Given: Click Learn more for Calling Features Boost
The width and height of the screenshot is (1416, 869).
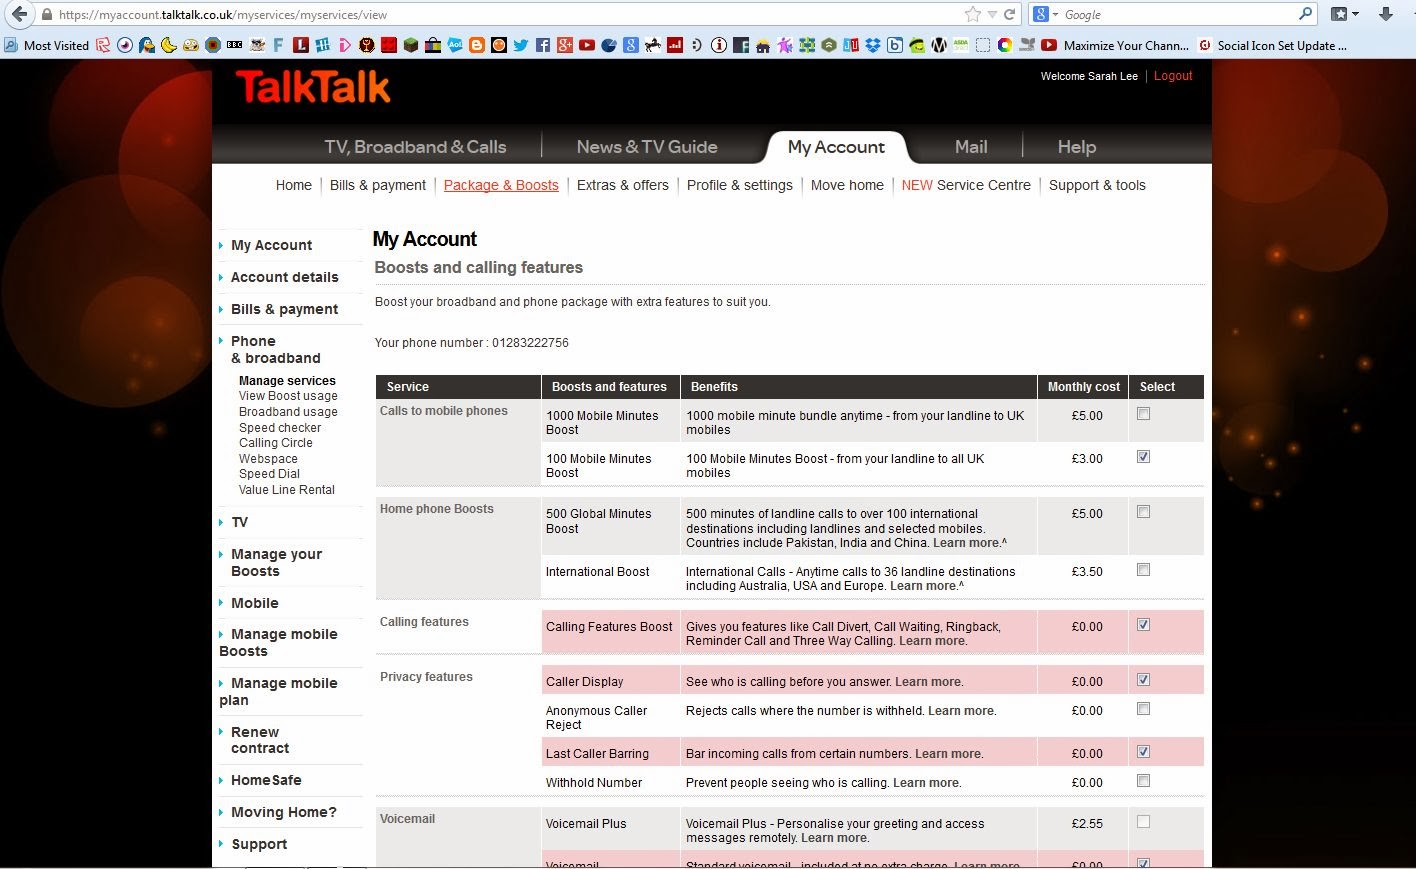Looking at the screenshot, I should 933,641.
